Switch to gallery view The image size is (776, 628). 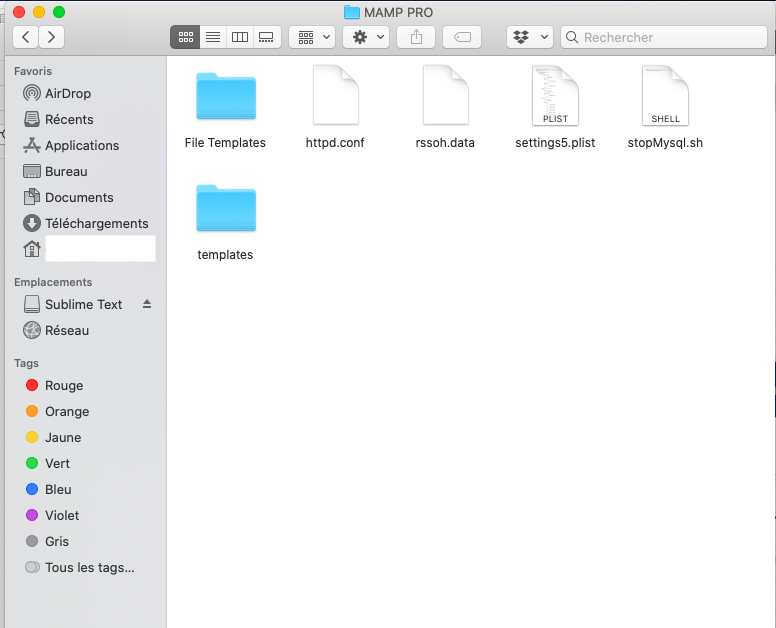(267, 37)
